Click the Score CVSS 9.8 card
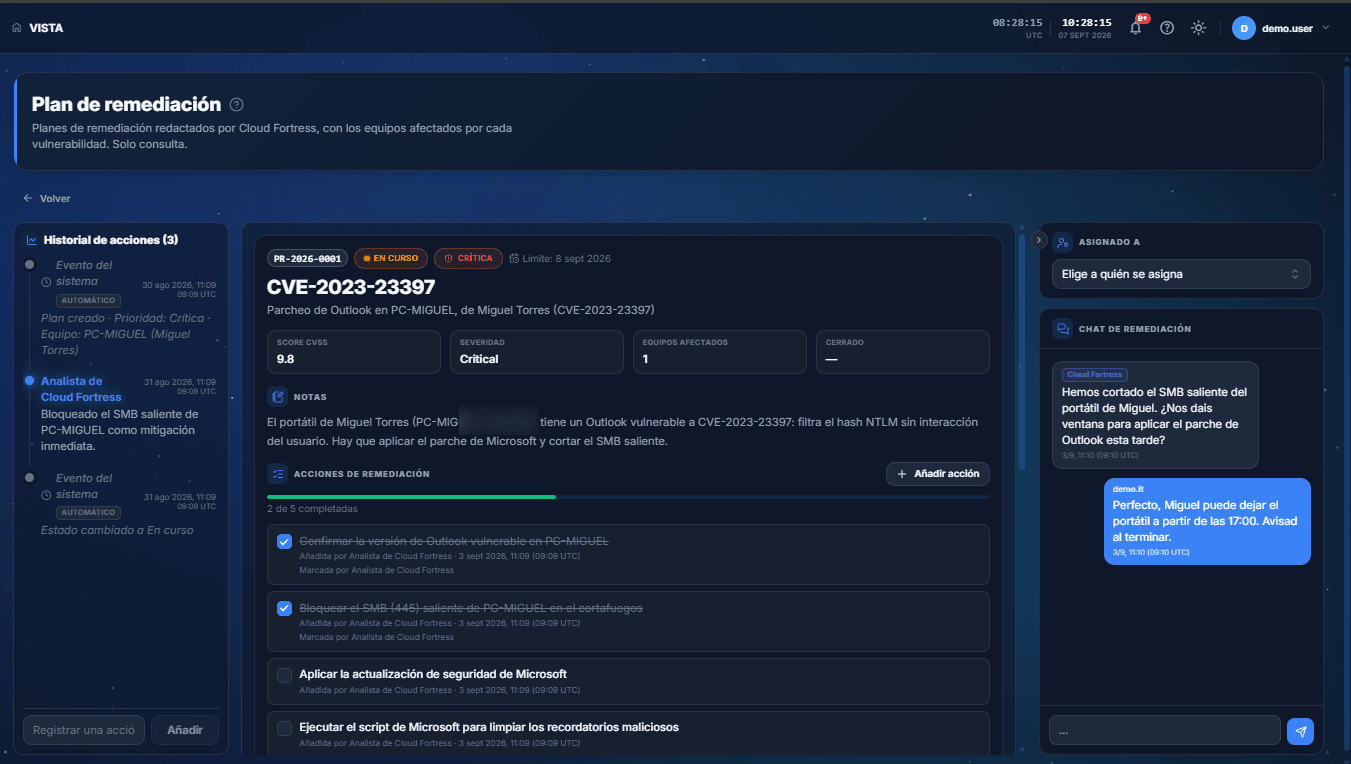This screenshot has height=764, width=1351. (354, 352)
